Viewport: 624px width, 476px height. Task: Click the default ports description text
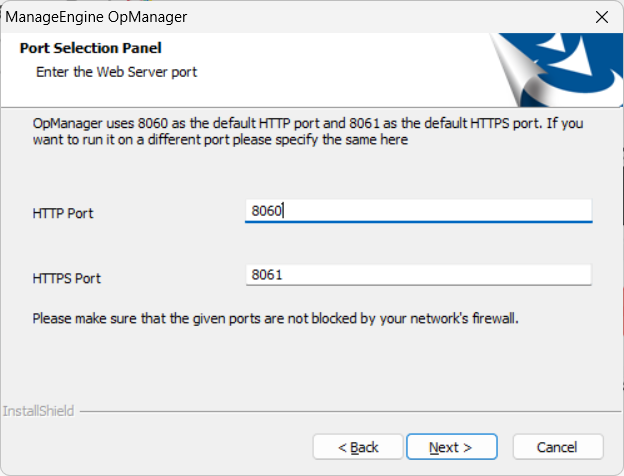[300, 131]
